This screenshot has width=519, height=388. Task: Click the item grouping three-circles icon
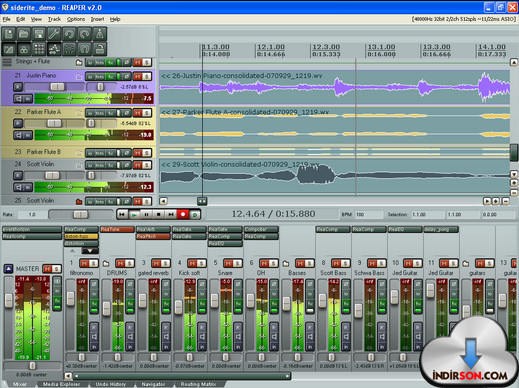point(24,49)
